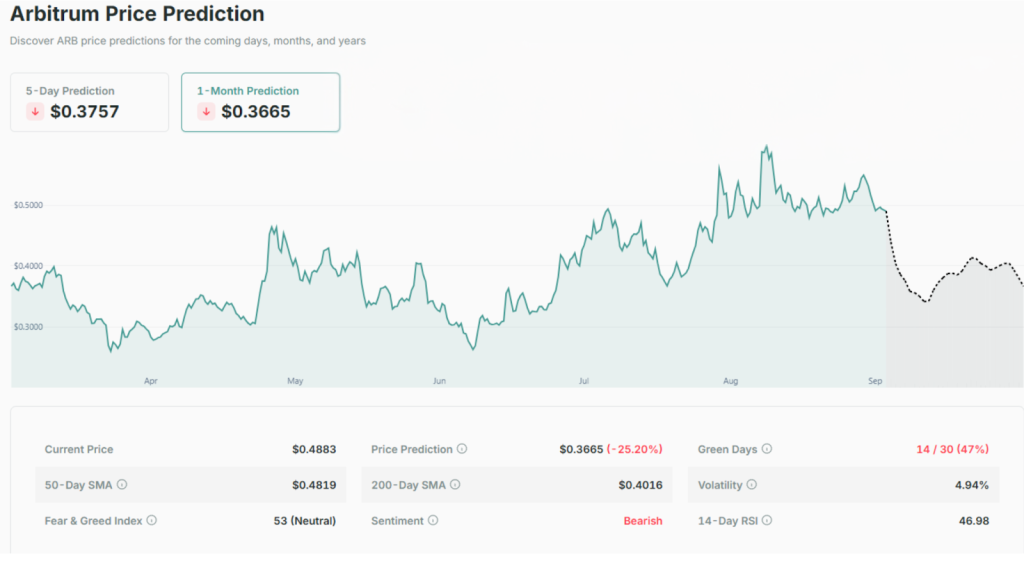Click the $0.5000 y-axis label

(x=28, y=205)
